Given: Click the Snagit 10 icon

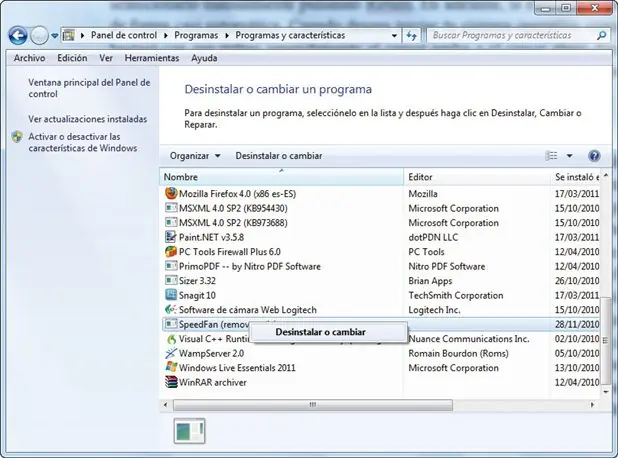Looking at the screenshot, I should pos(171,295).
